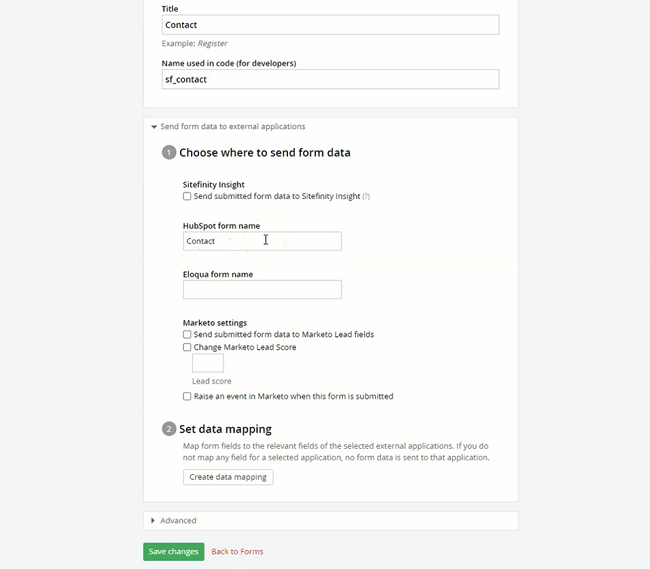This screenshot has width=650, height=569.
Task: Click the Name used in code field
Action: (330, 79)
